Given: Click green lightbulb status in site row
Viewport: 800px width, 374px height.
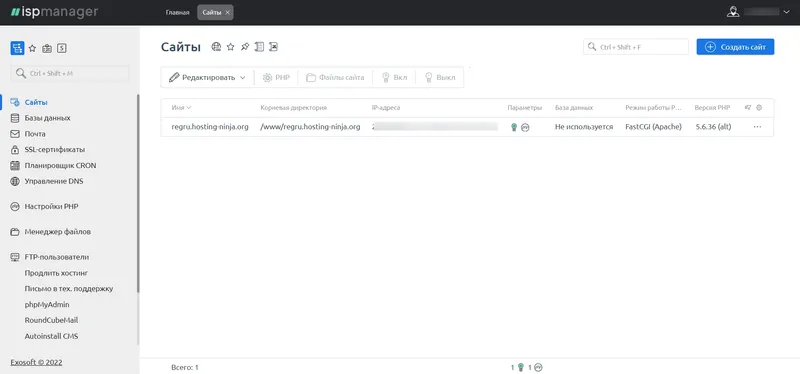Looking at the screenshot, I should (514, 127).
